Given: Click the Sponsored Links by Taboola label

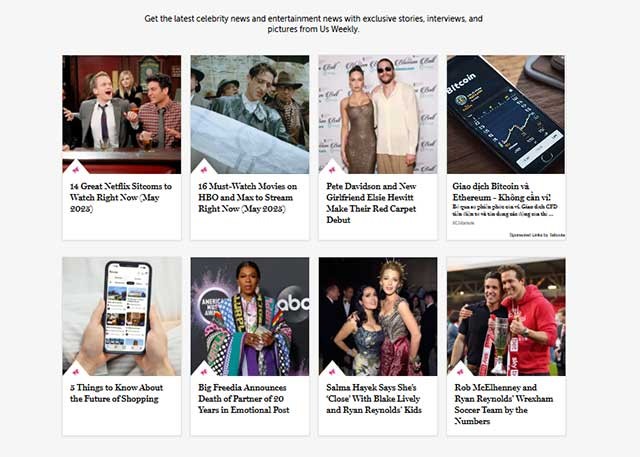Looking at the screenshot, I should point(537,235).
